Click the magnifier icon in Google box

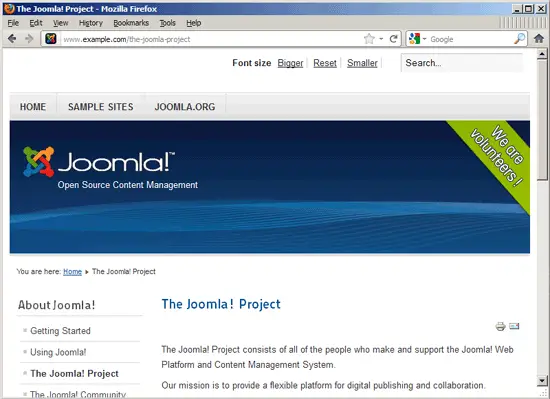(519, 39)
